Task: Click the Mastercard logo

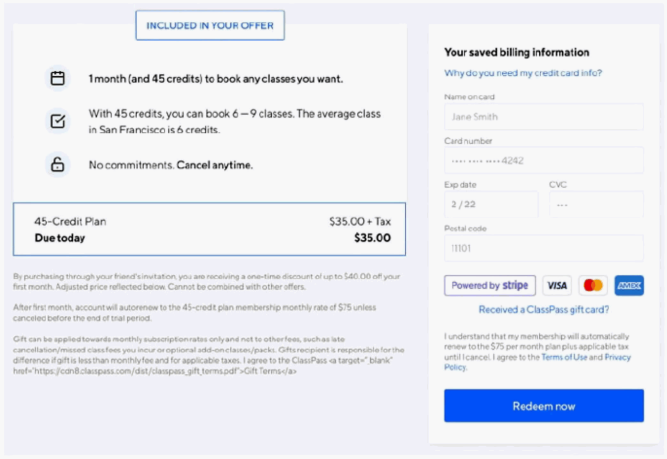Action: click(x=593, y=286)
